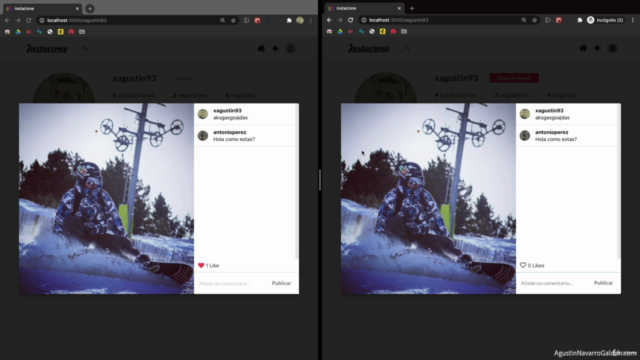Click 'Hola como estas?' comment in left window
640x360 pixels.
coord(234,139)
